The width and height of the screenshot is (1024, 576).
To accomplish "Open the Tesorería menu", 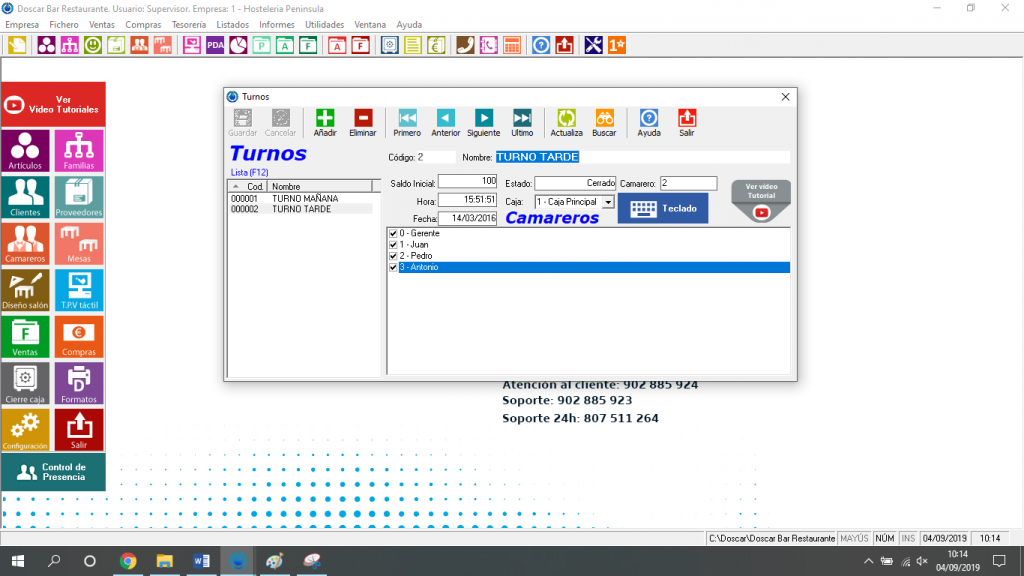I will pos(189,25).
